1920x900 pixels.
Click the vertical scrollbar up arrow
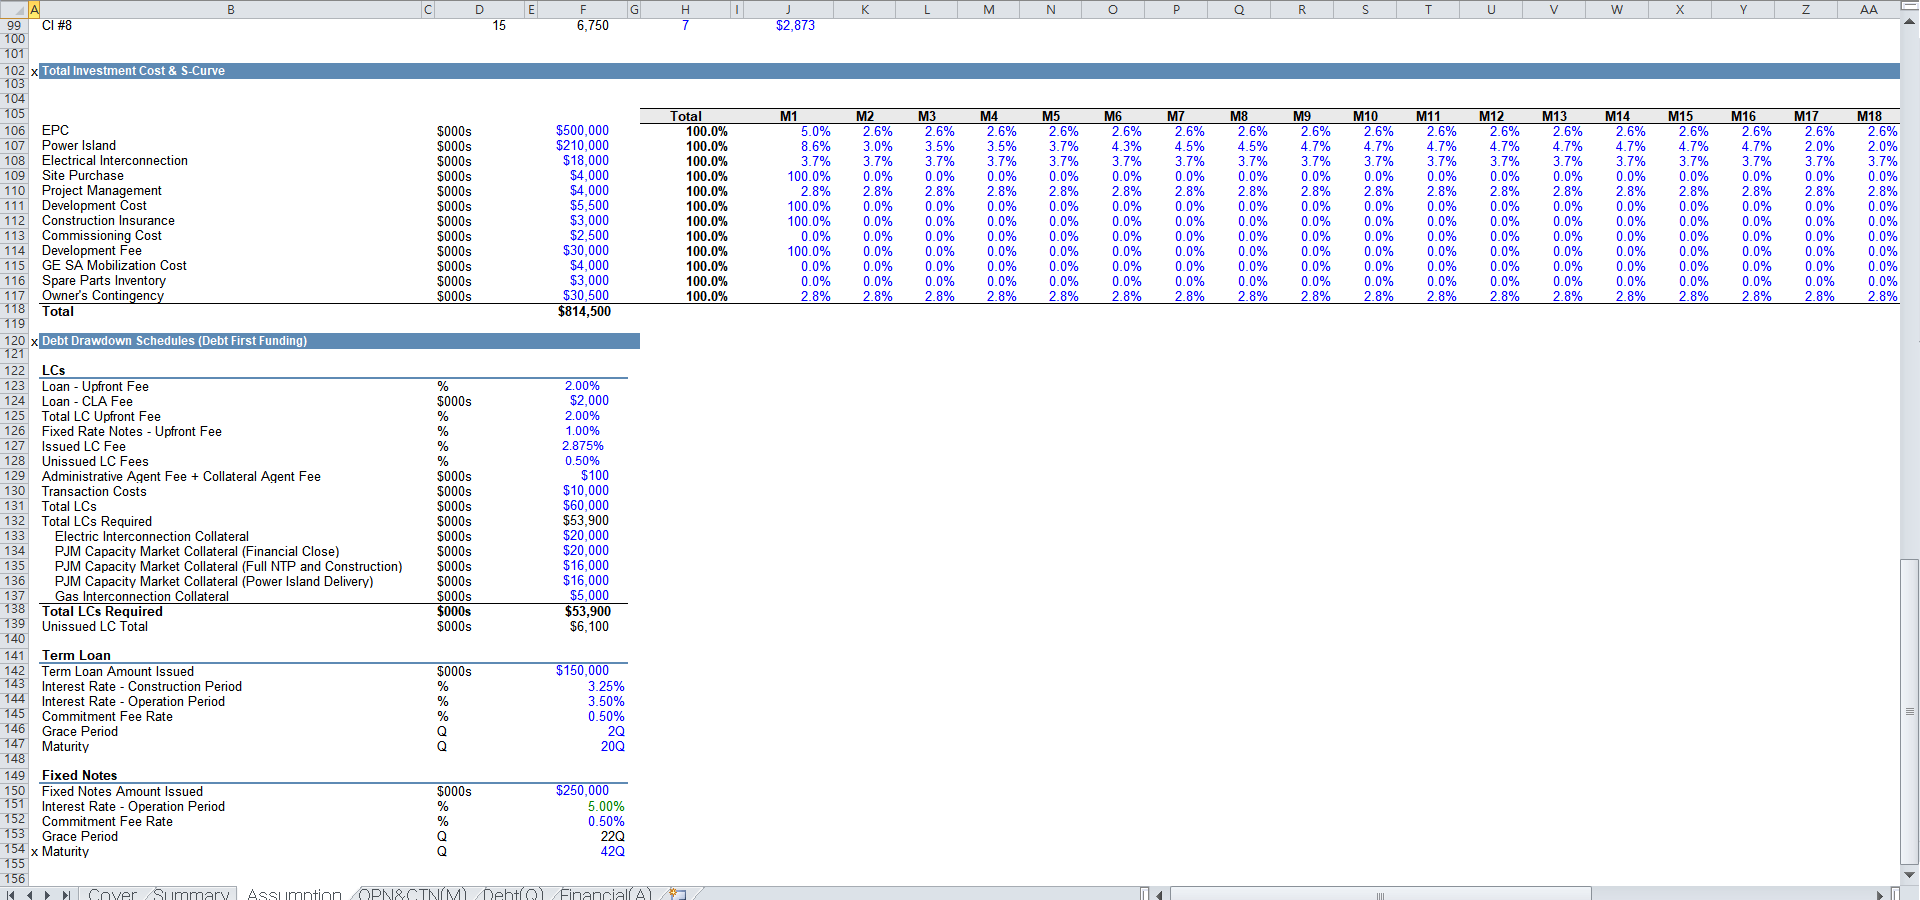[x=1910, y=22]
